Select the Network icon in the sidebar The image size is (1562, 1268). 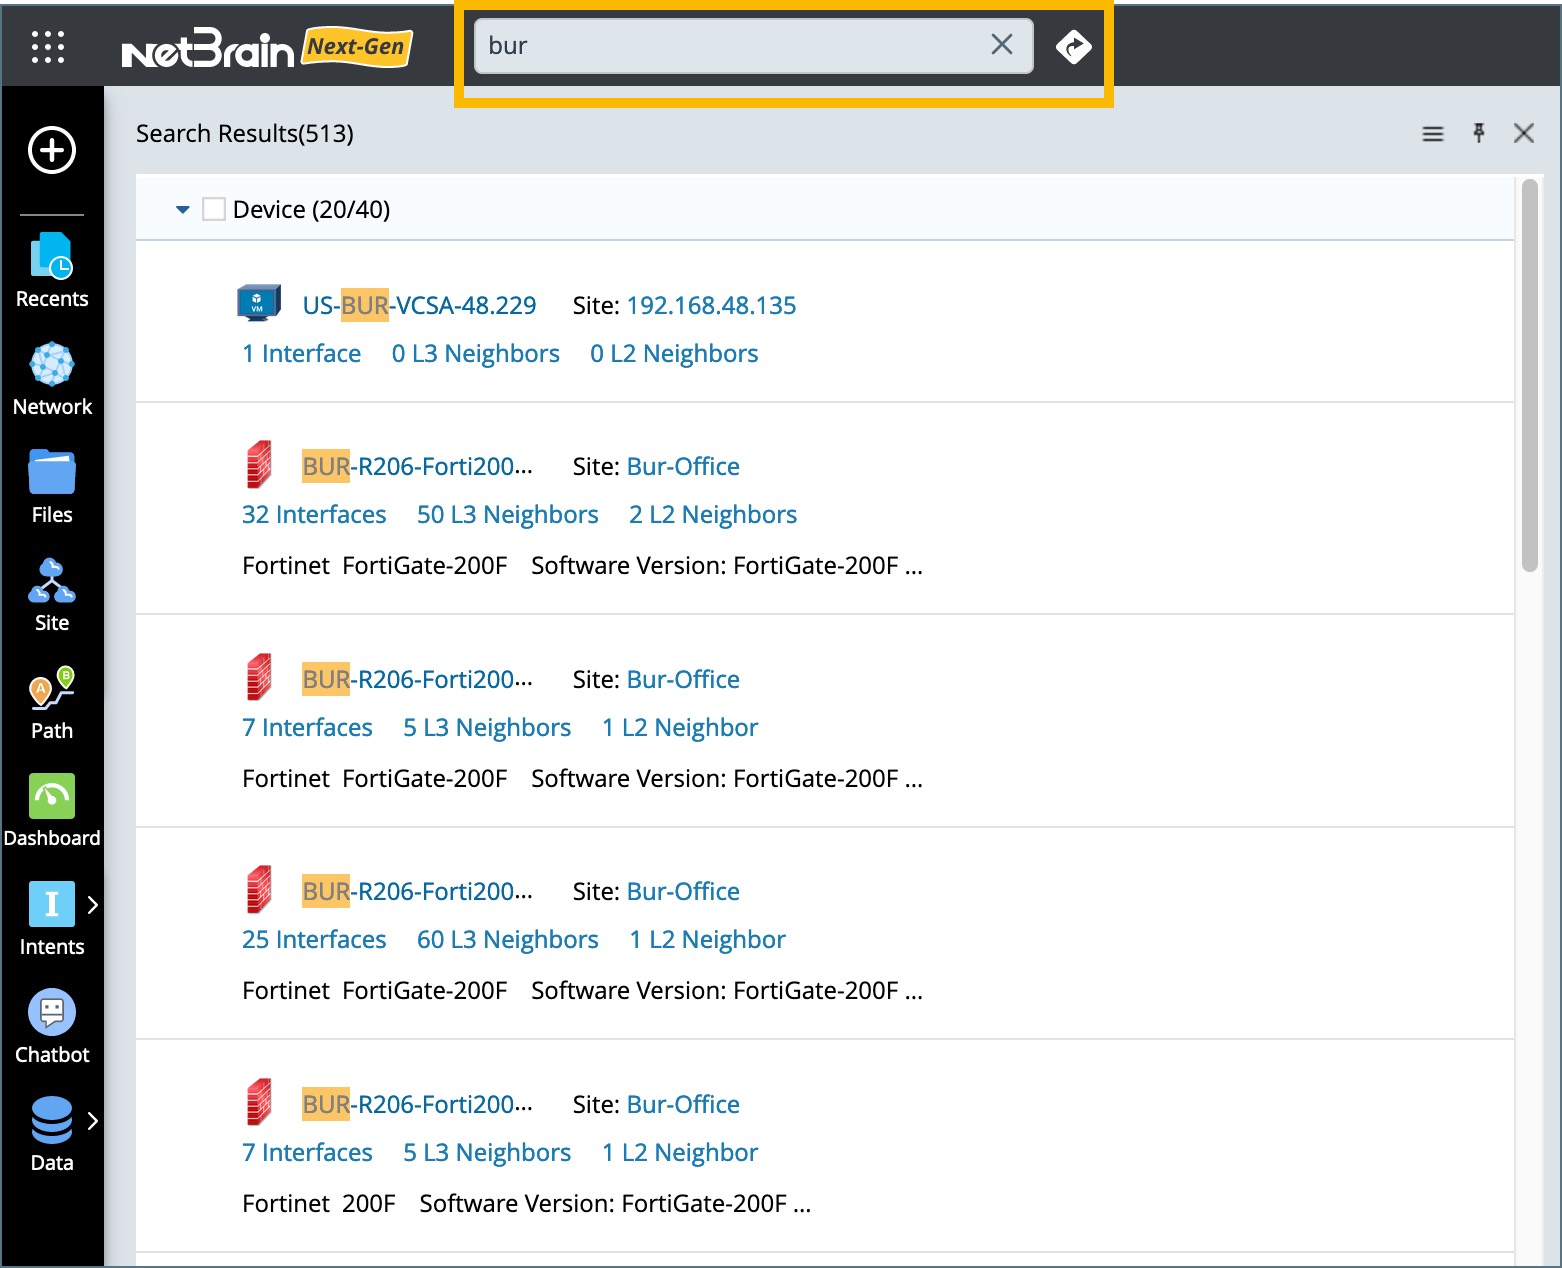[51, 370]
